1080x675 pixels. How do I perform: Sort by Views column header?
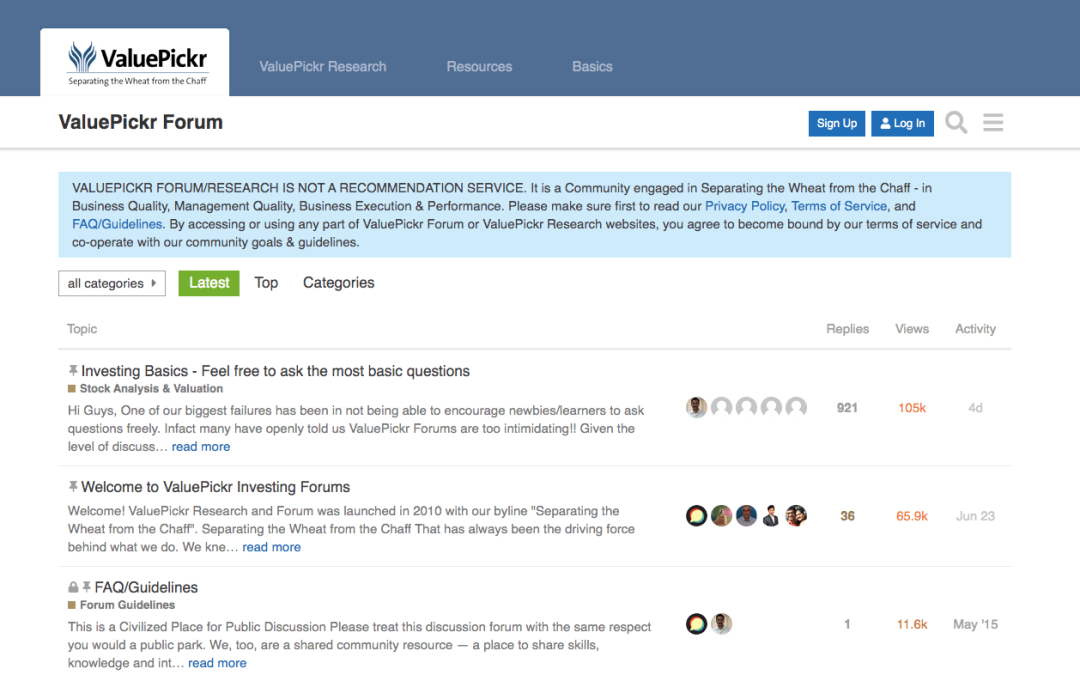pyautogui.click(x=912, y=329)
